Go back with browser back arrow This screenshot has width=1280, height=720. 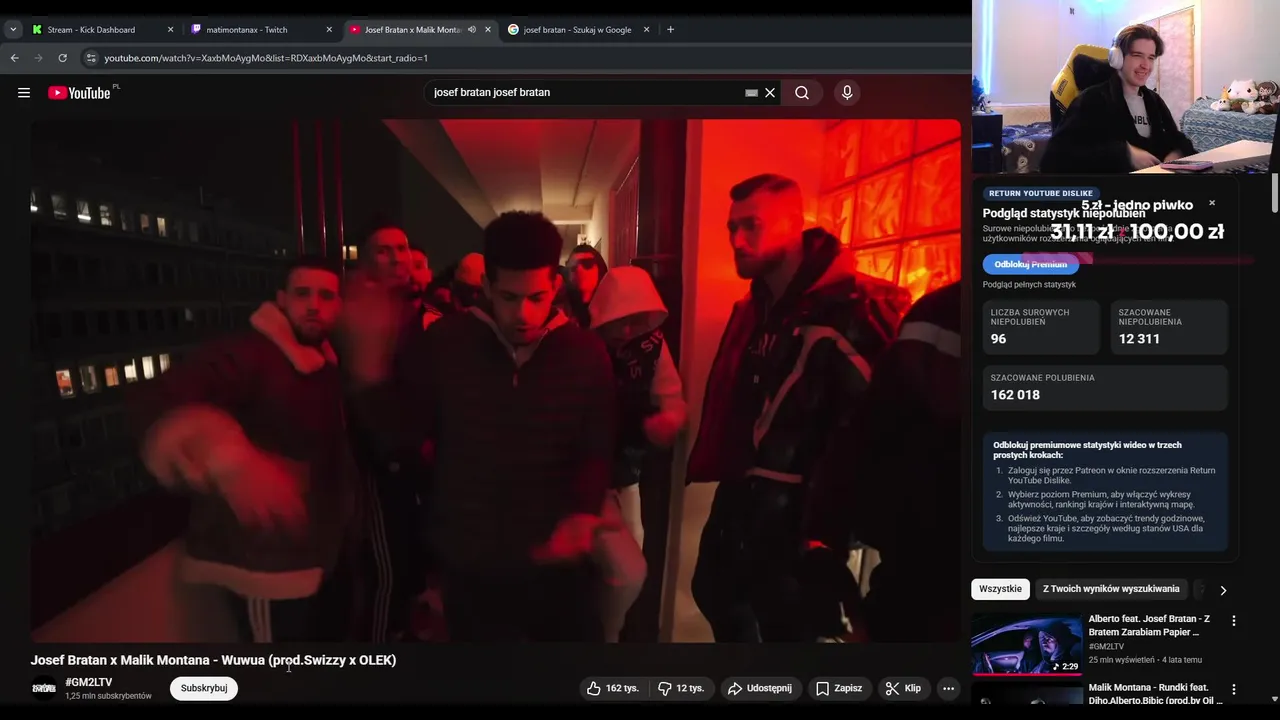coord(15,58)
